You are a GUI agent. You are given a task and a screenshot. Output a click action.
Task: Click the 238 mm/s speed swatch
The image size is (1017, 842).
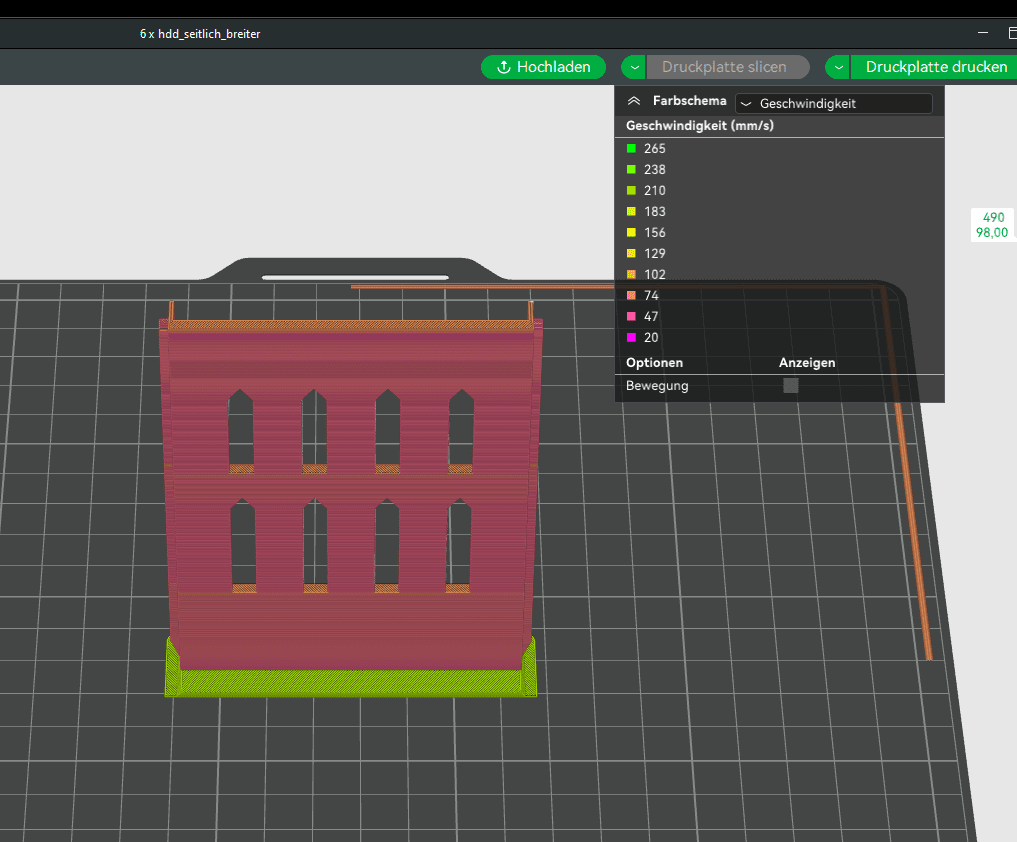tap(631, 170)
